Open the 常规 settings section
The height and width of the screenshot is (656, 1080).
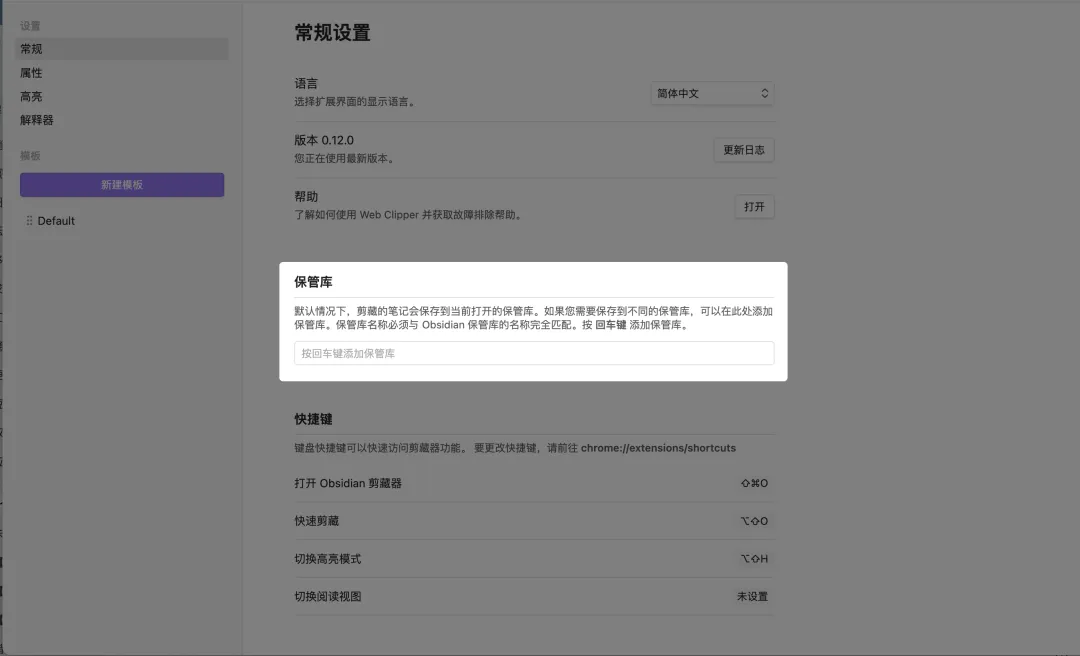click(122, 49)
